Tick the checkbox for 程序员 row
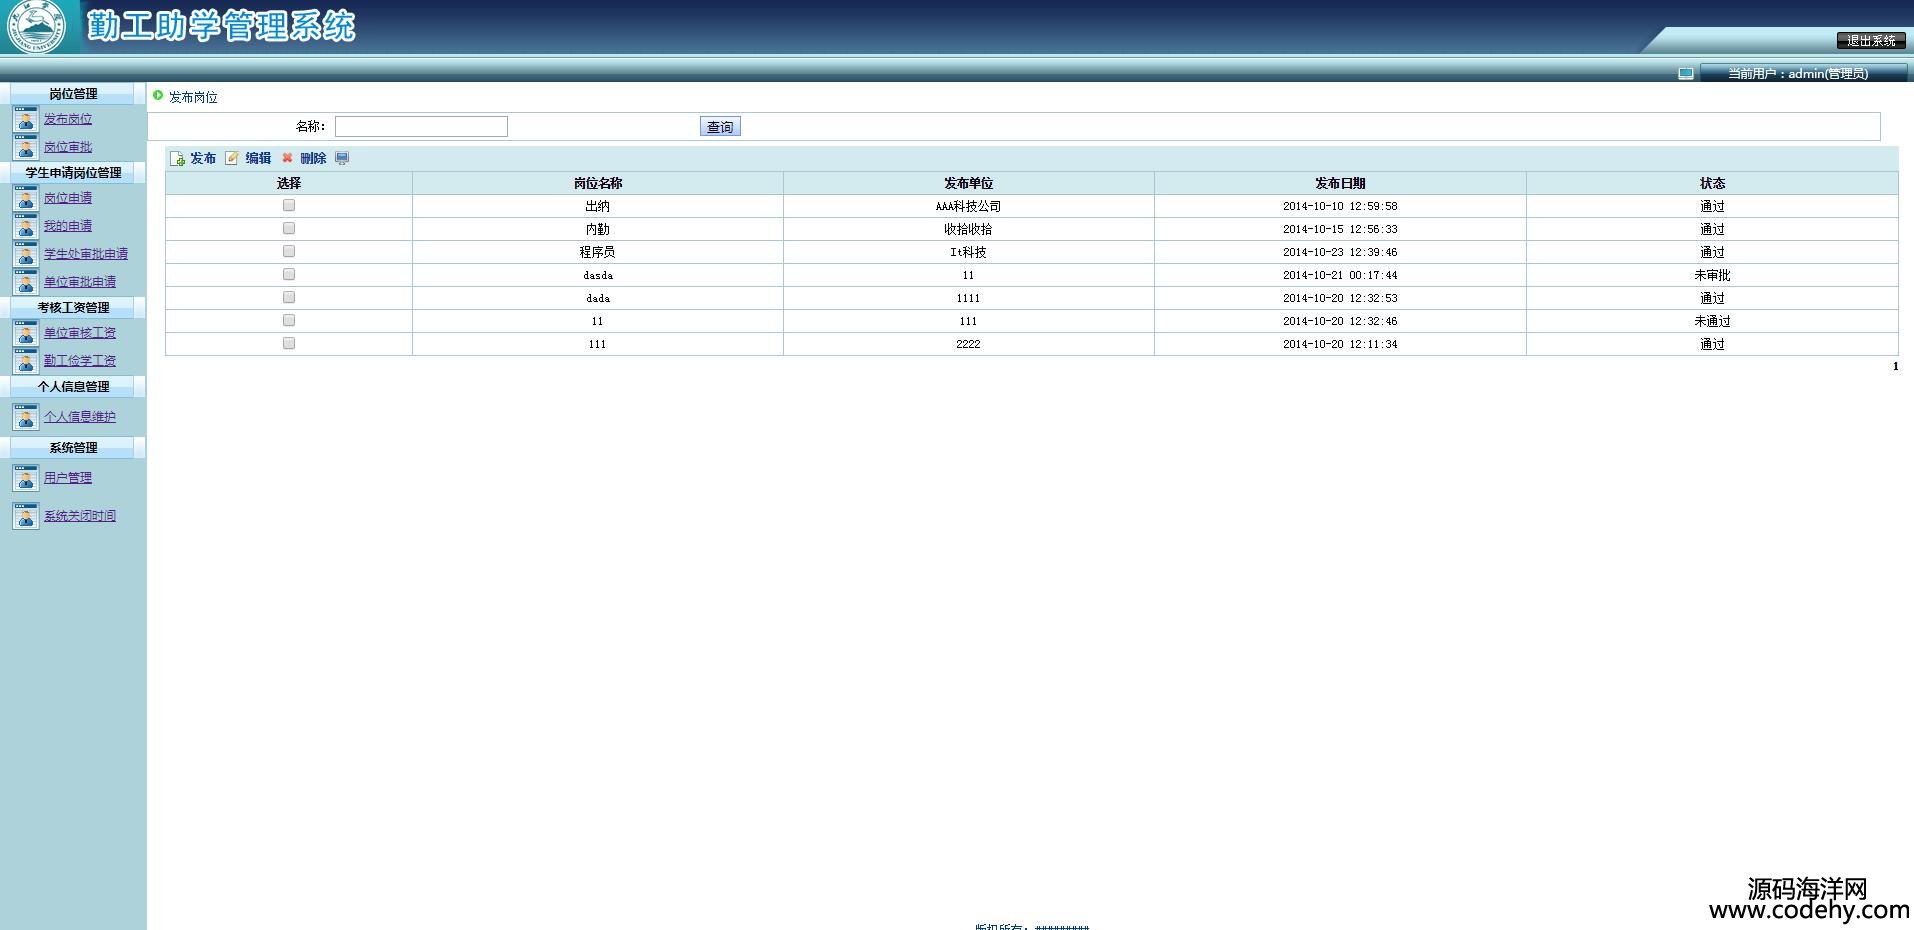 point(289,251)
